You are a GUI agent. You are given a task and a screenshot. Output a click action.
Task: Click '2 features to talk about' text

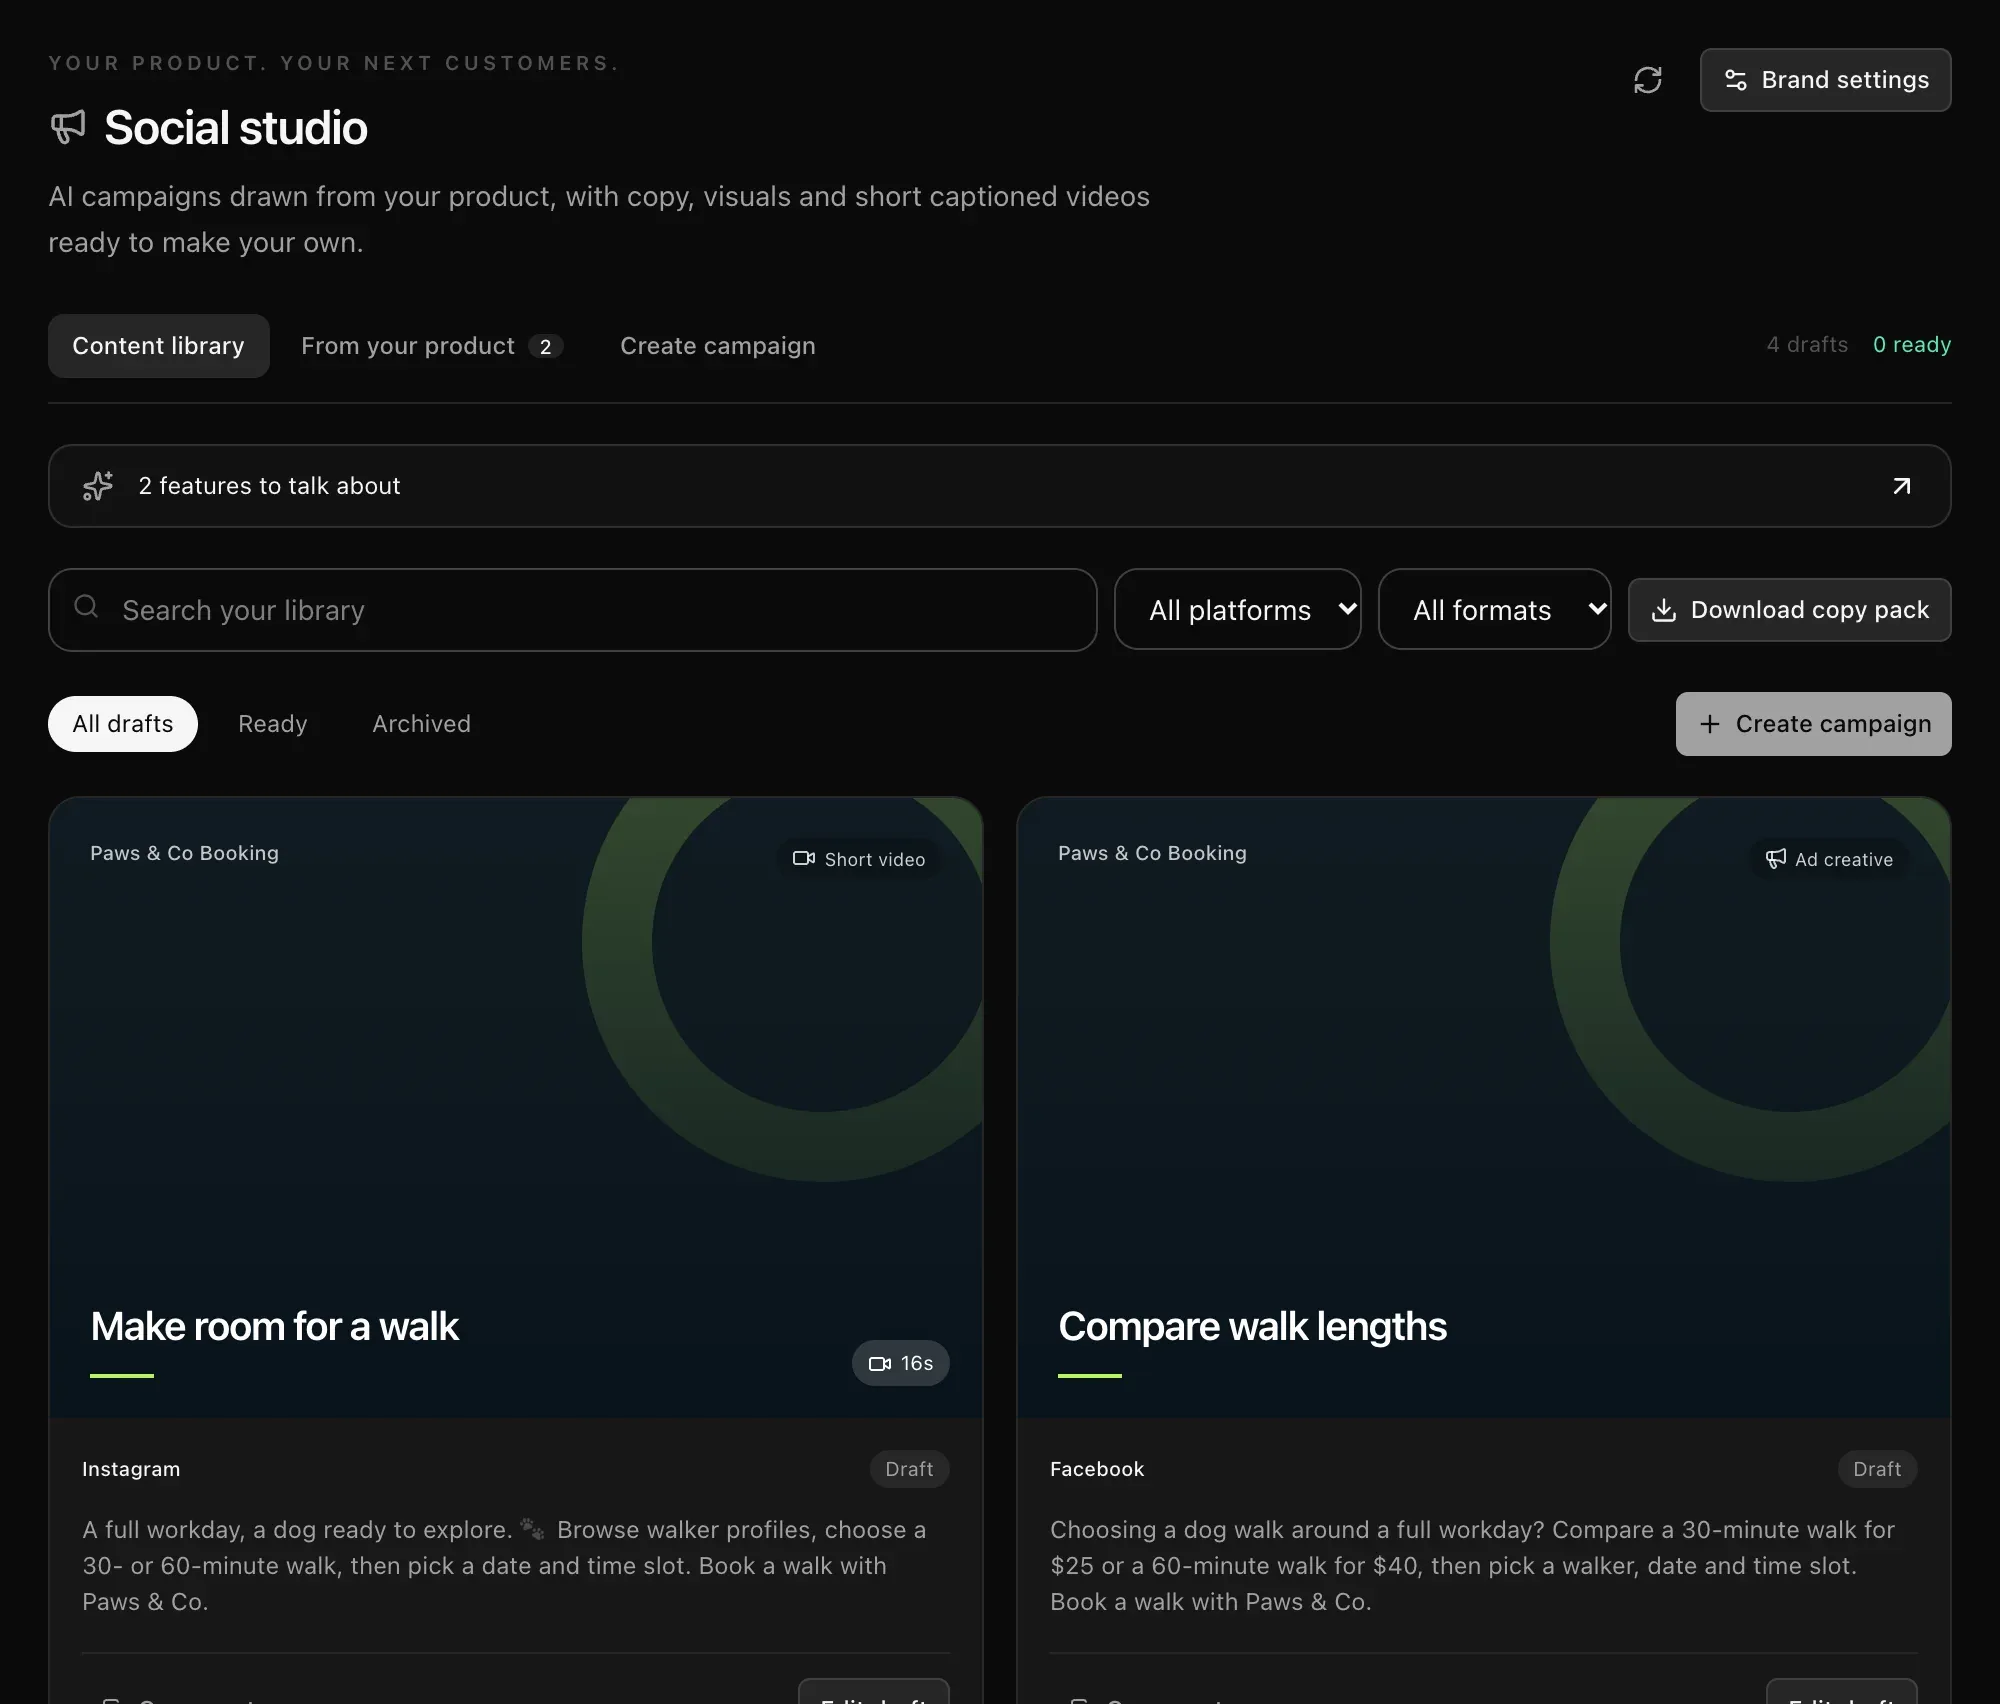click(269, 486)
